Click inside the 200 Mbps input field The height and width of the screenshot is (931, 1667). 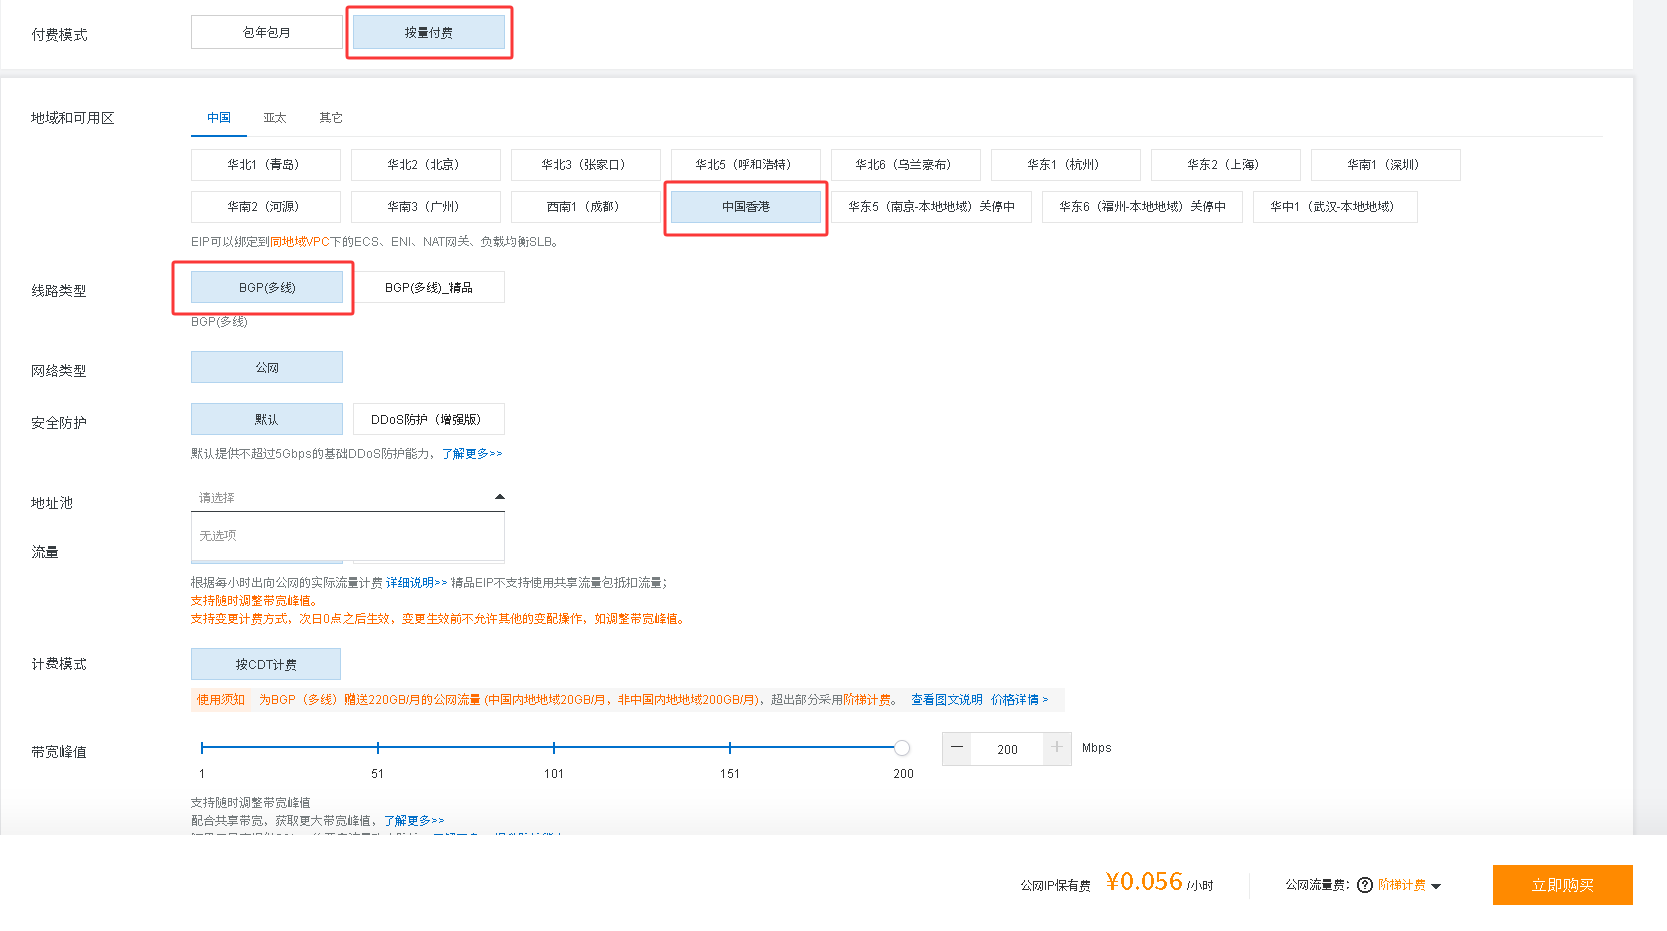[1006, 748]
